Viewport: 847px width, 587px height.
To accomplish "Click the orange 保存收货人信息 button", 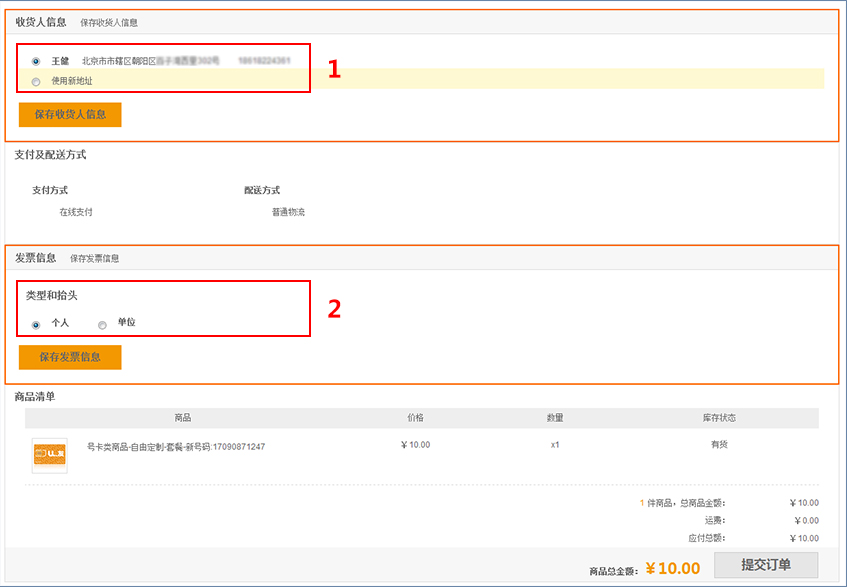I will coord(70,114).
